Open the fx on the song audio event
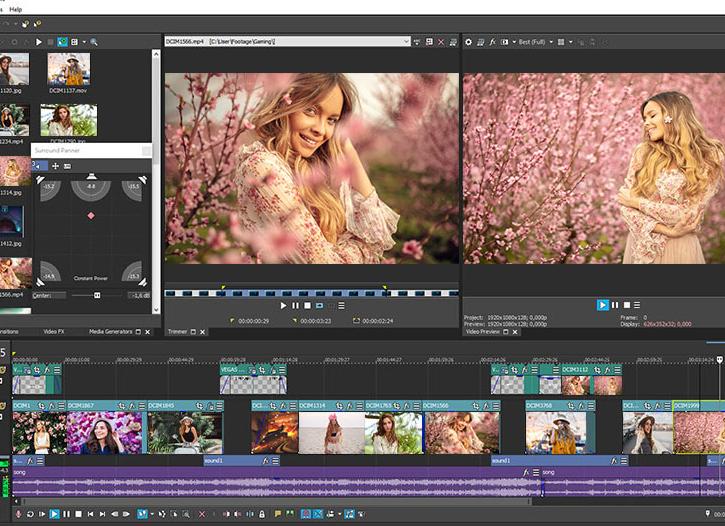Viewport: 725px width, 526px height. point(526,472)
